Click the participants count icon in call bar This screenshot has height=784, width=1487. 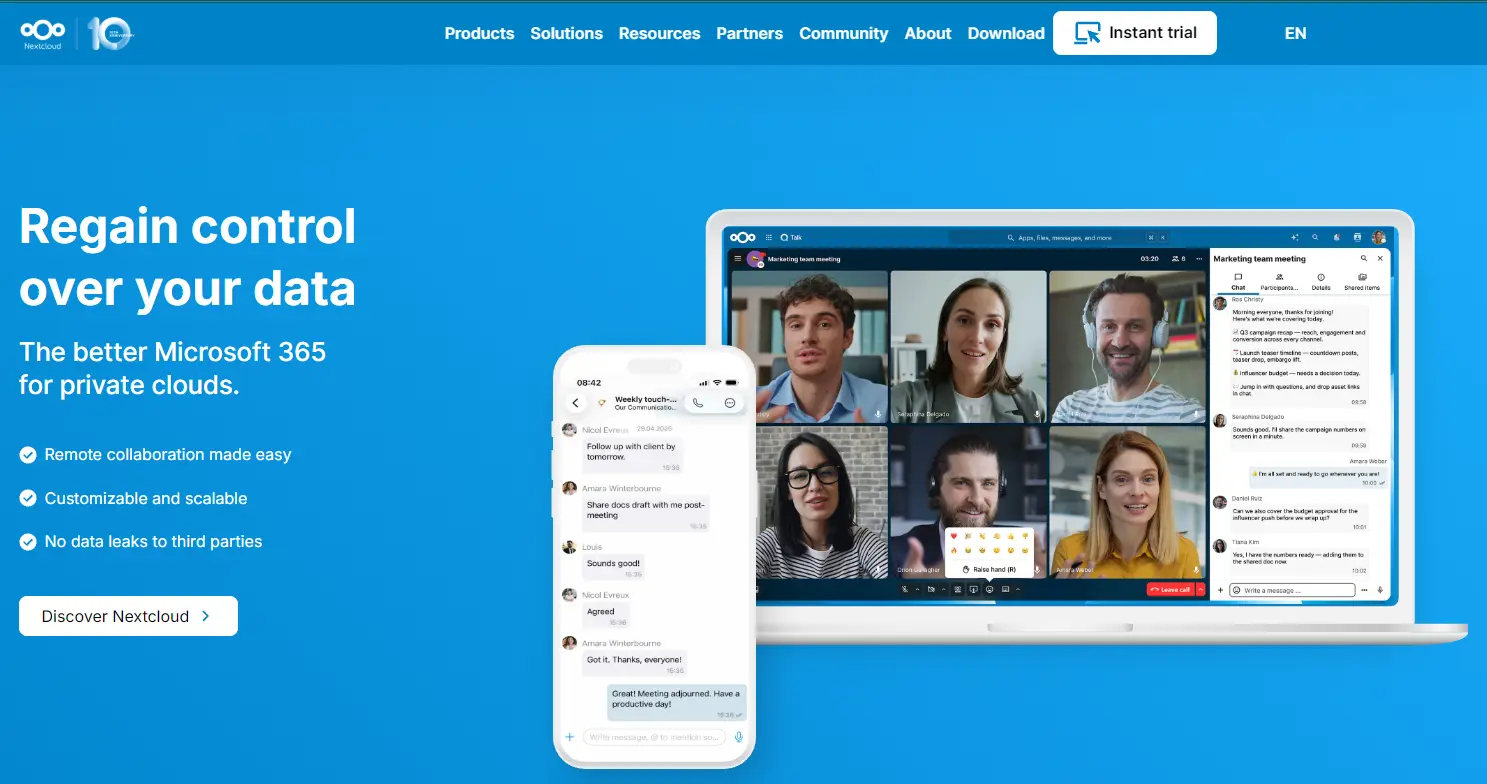click(x=1177, y=259)
